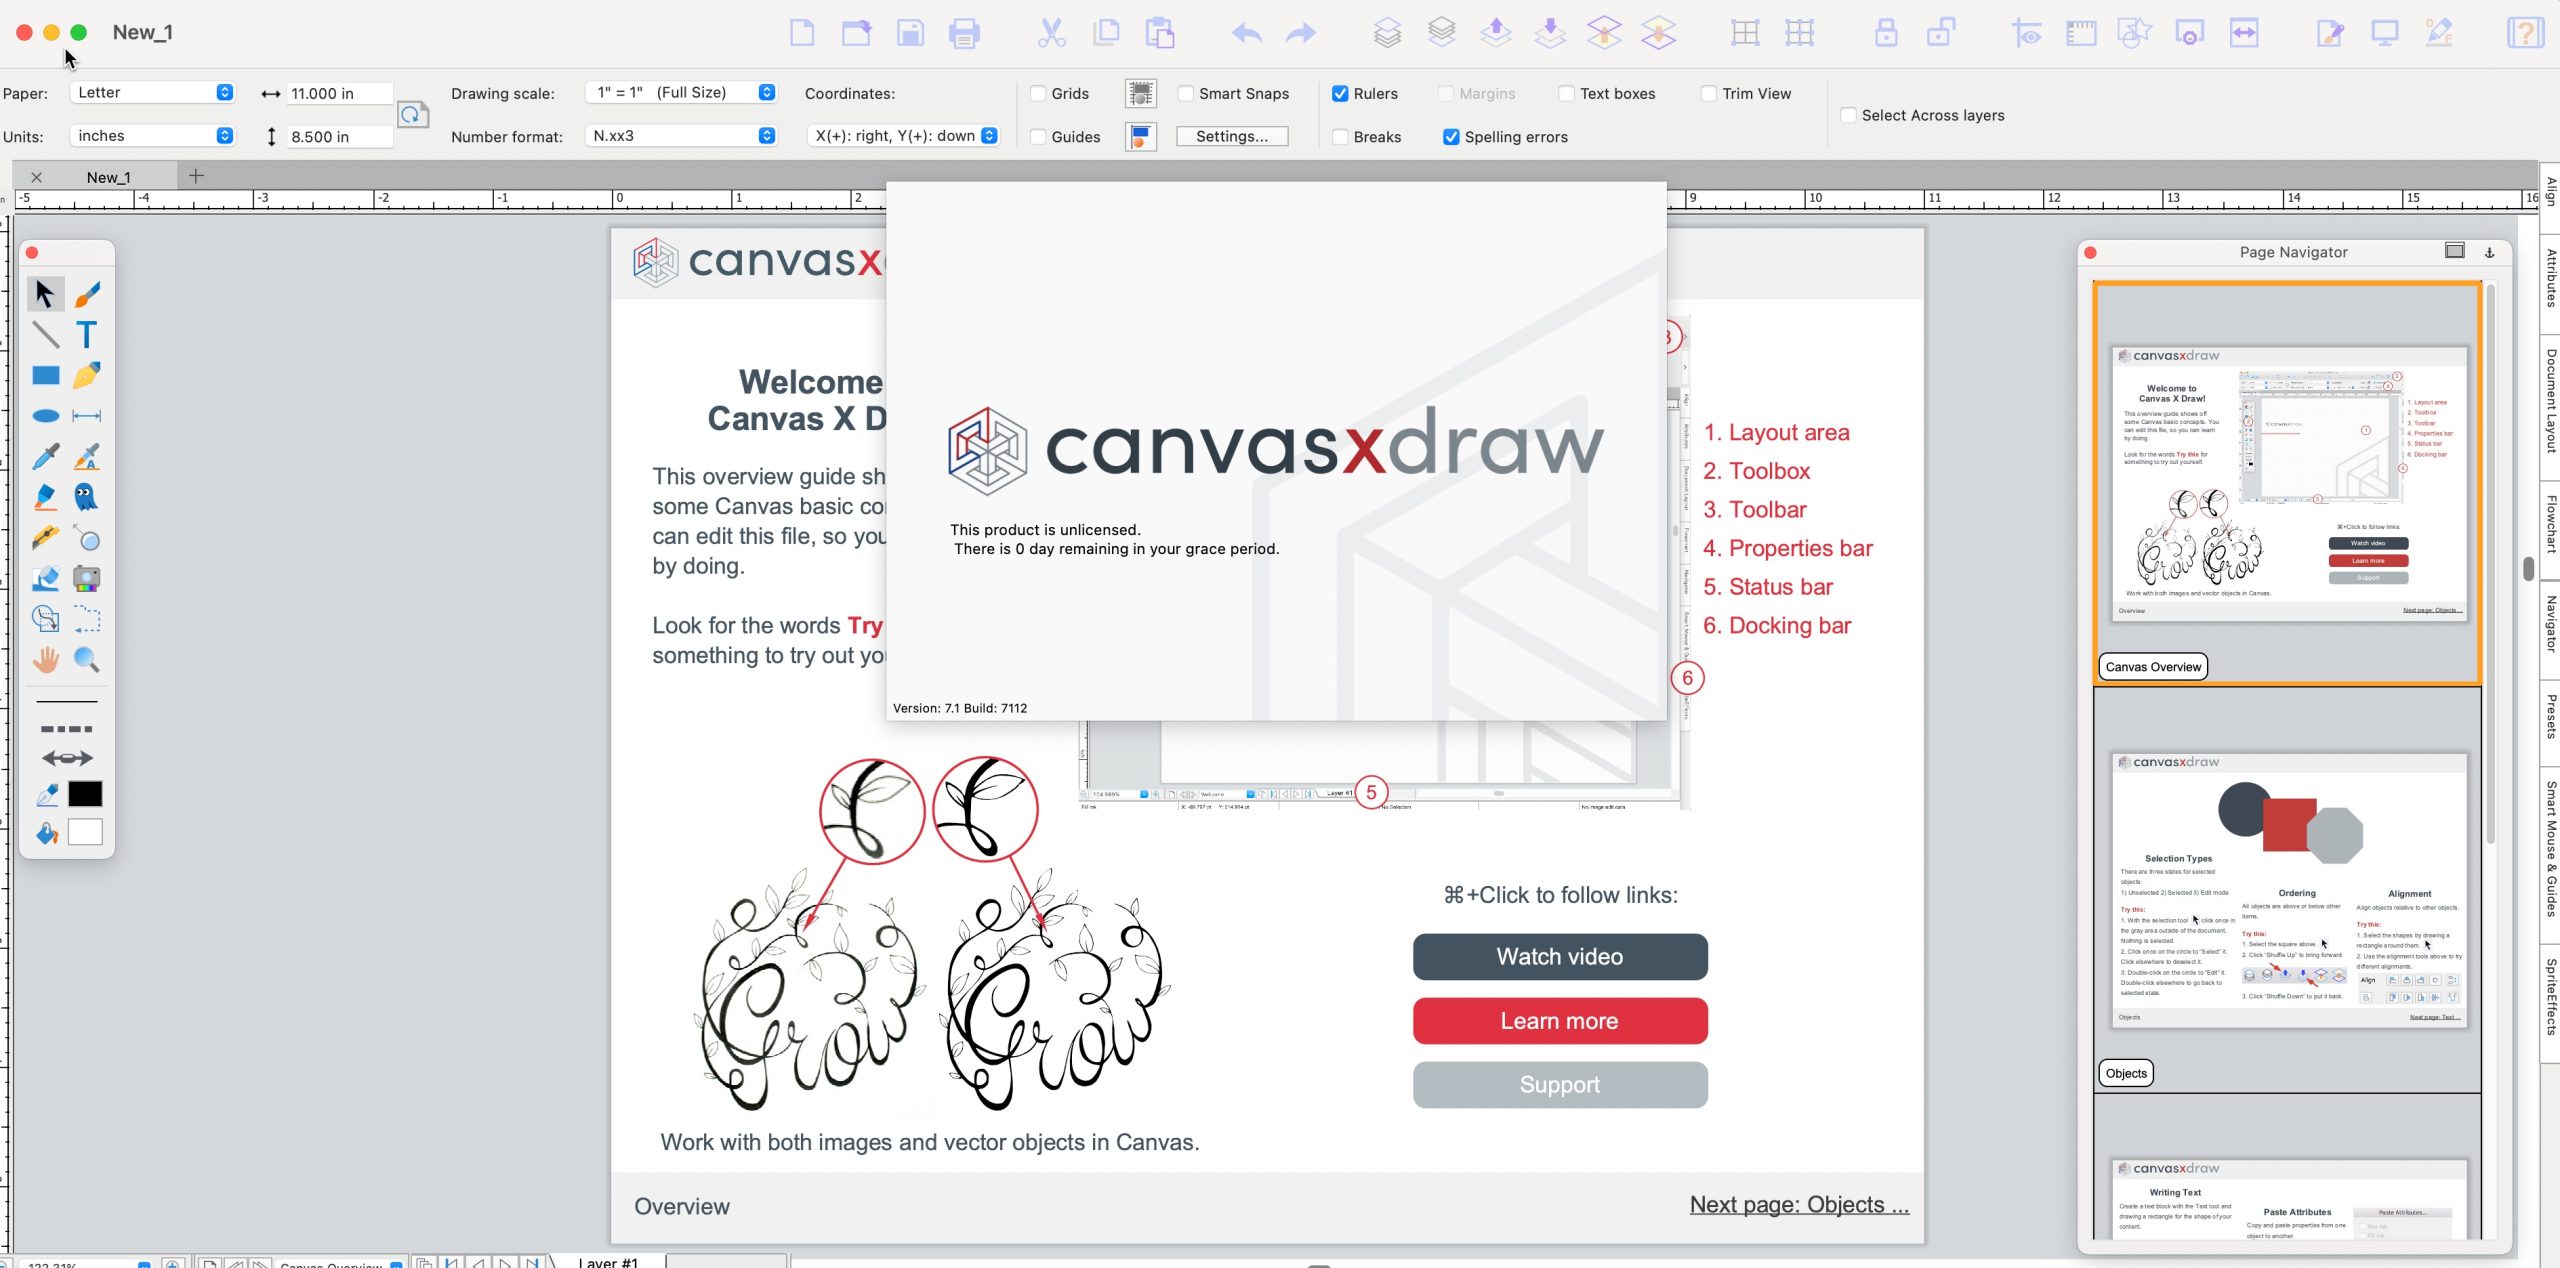Open the Flowchart docking bar tab
This screenshot has height=1268, width=2560.
[x=2551, y=525]
